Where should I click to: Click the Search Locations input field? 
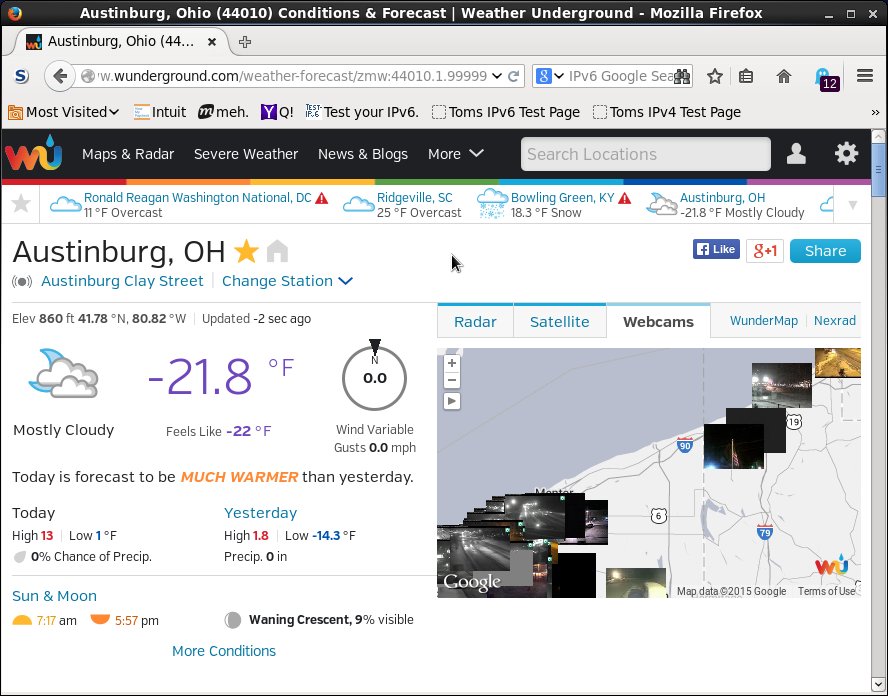[x=645, y=154]
